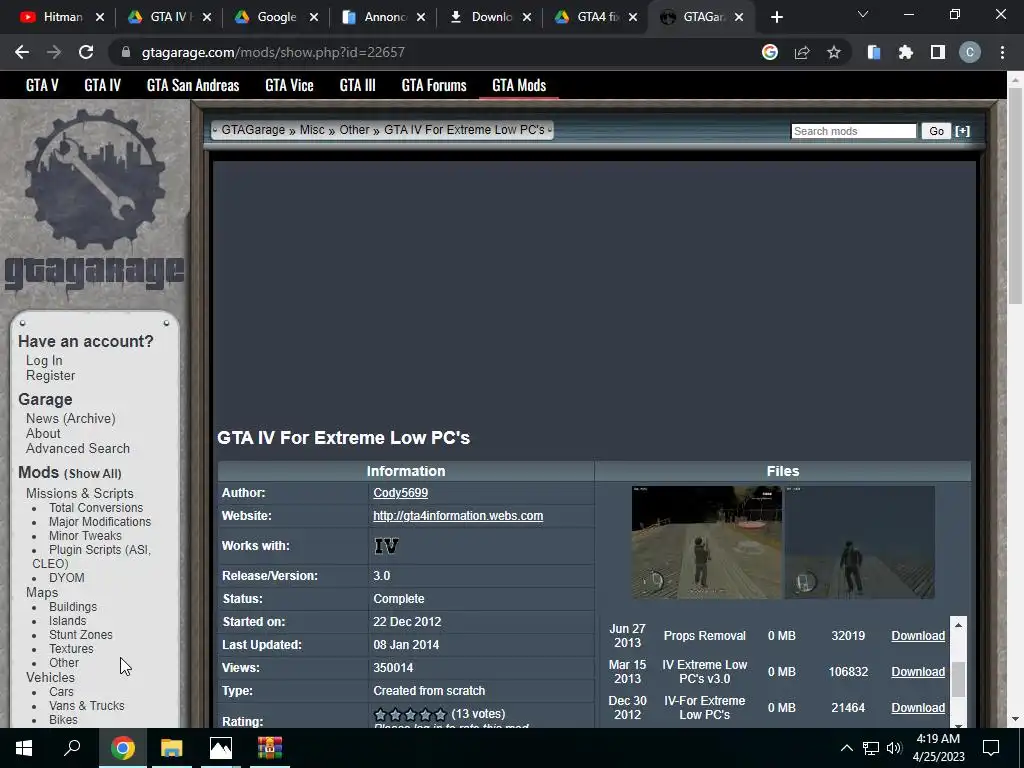This screenshot has height=768, width=1024.
Task: Reload the gtagarage page
Action: [86, 52]
